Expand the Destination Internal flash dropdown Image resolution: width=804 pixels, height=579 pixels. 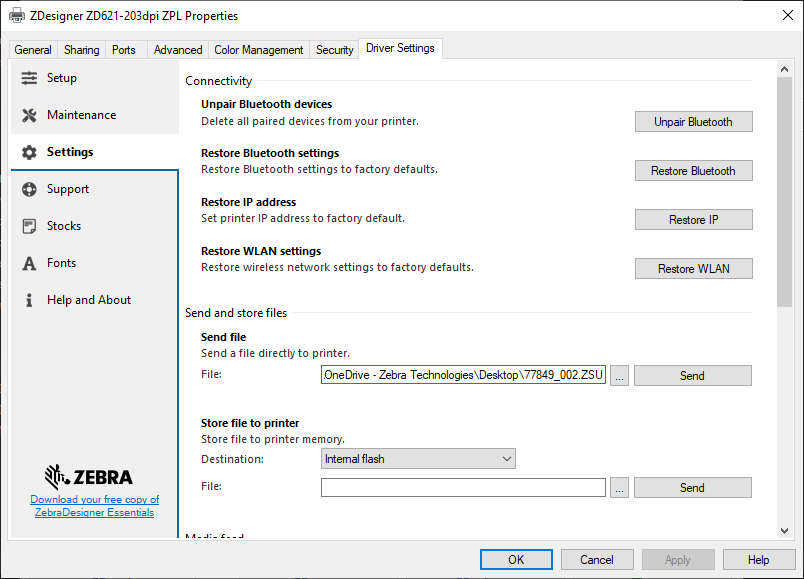(417, 459)
